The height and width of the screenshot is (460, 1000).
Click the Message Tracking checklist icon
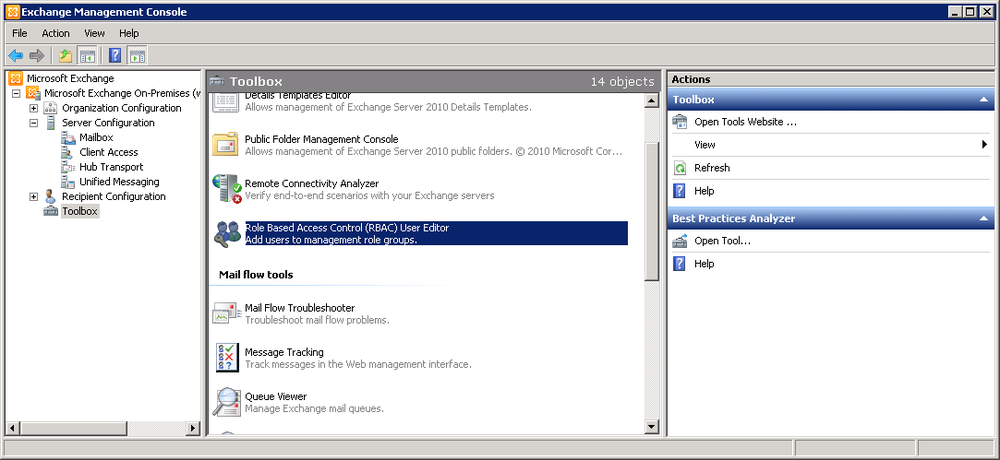227,358
